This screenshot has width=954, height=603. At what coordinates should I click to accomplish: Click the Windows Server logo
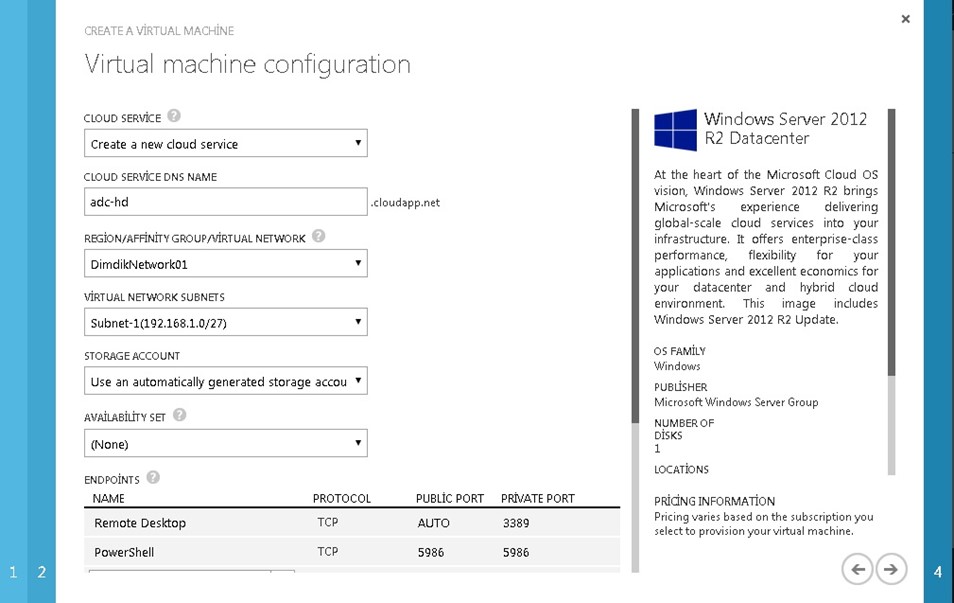click(675, 130)
